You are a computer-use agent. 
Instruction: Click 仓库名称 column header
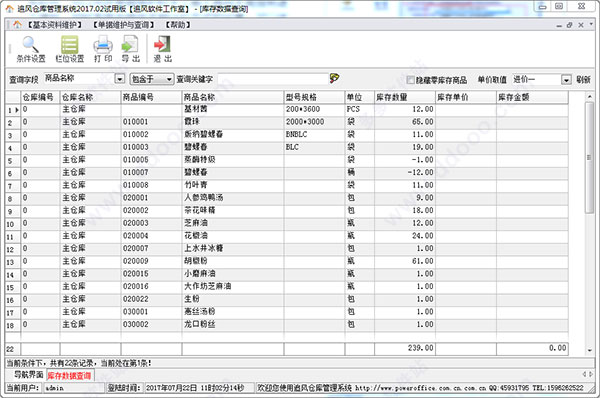coord(91,97)
